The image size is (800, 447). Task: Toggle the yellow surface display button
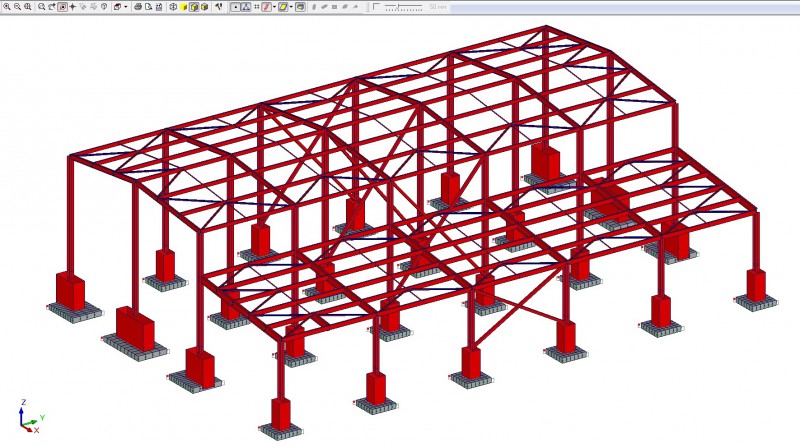click(x=283, y=7)
